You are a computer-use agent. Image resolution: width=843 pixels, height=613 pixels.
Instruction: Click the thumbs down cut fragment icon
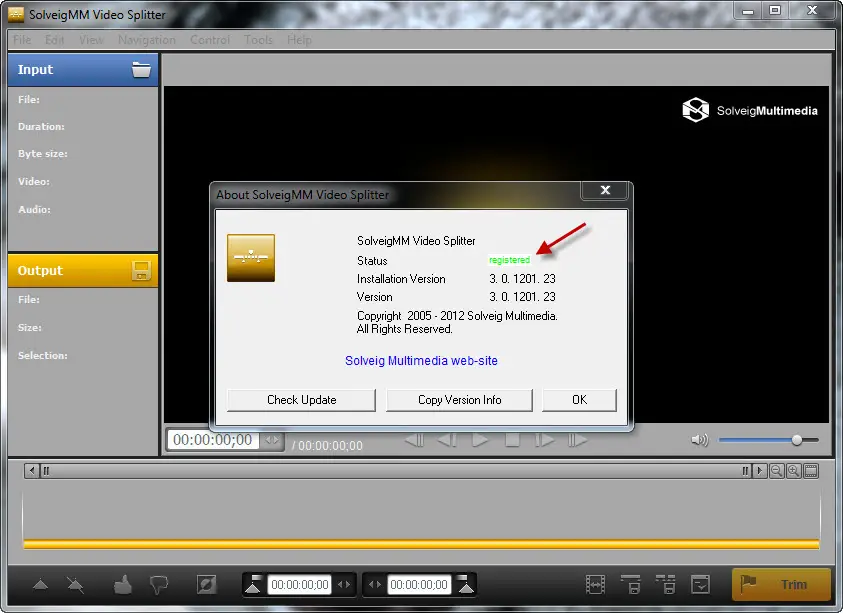(159, 585)
